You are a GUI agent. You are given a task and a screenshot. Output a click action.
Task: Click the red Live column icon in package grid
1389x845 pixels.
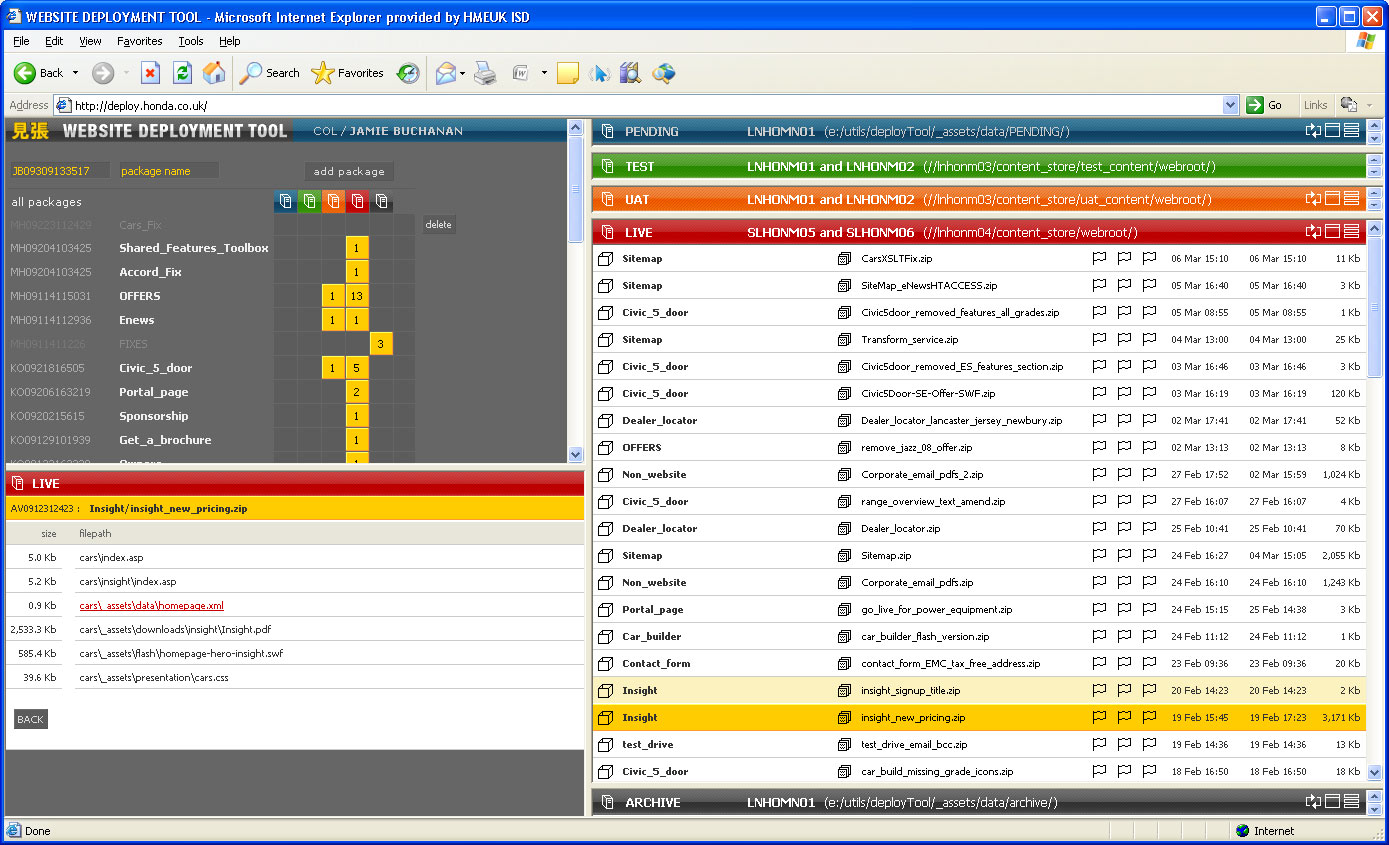[358, 202]
